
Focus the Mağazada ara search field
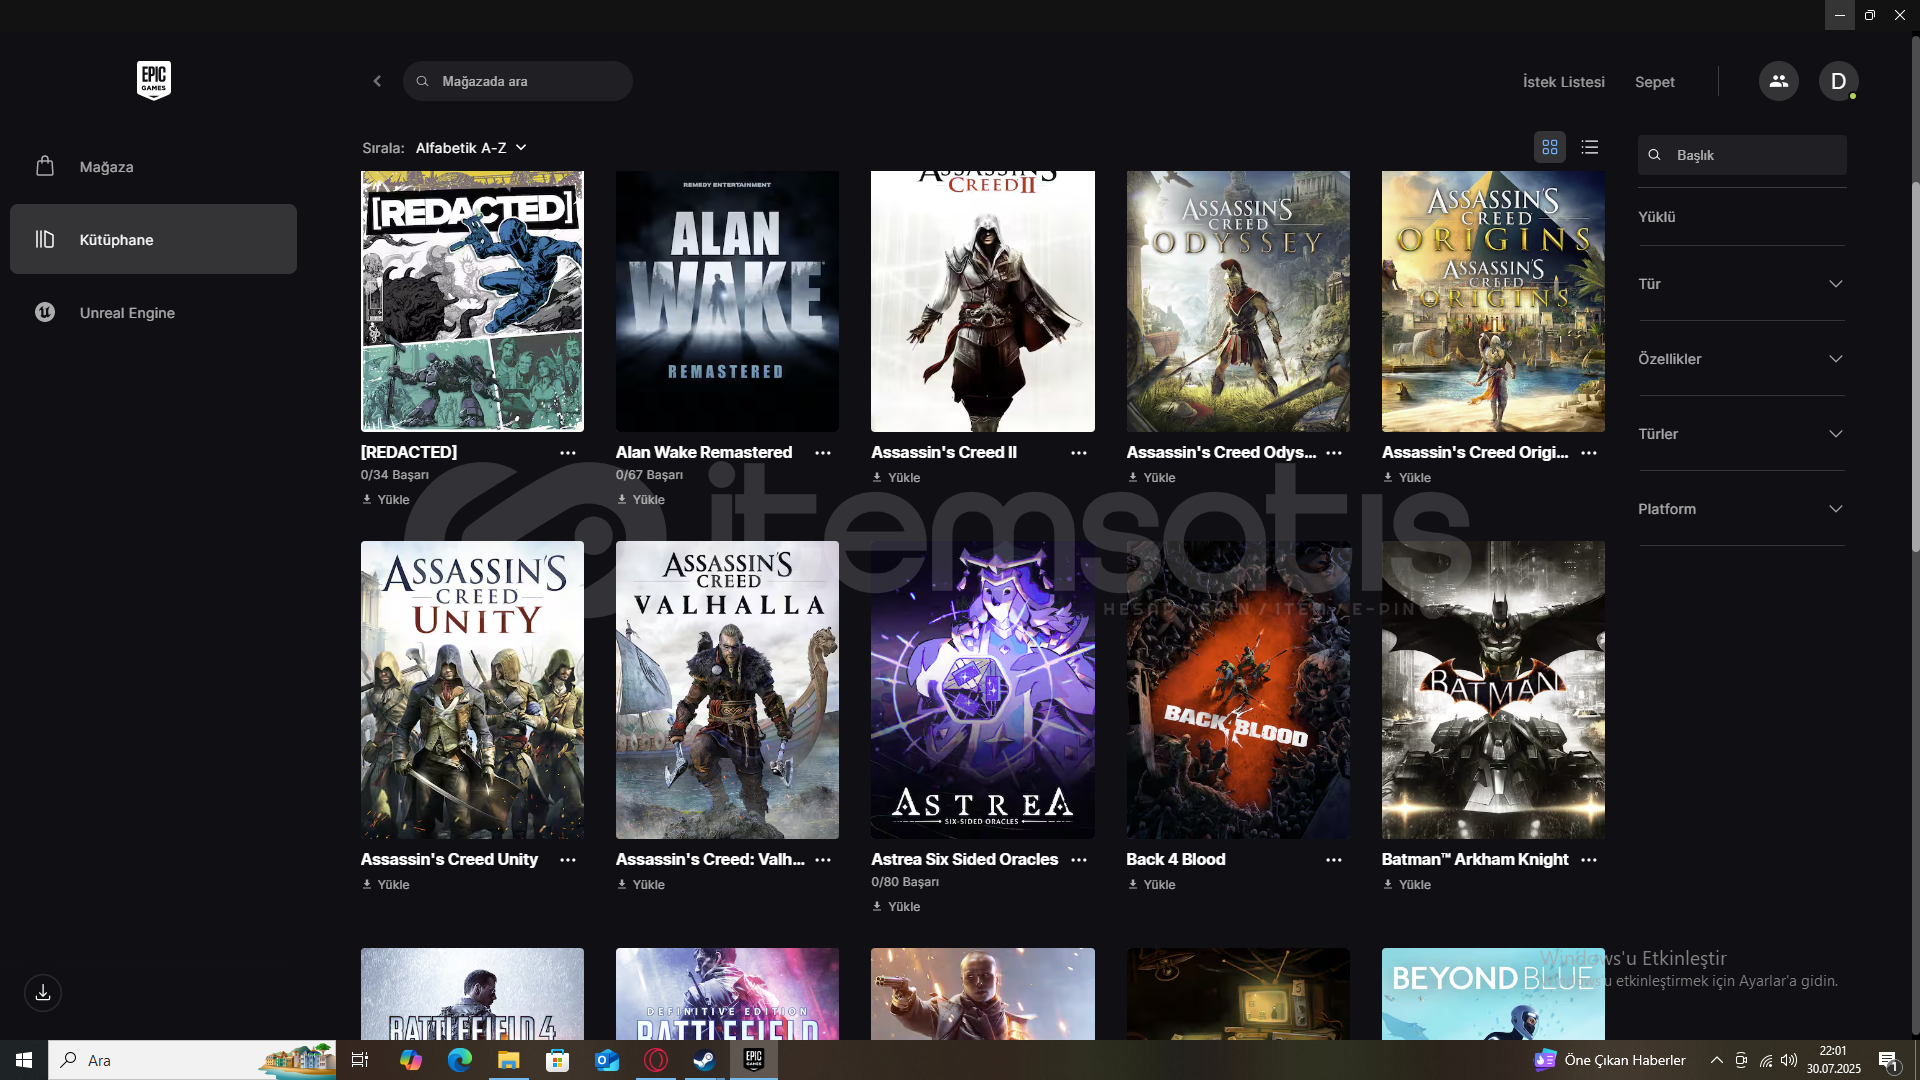(x=518, y=81)
